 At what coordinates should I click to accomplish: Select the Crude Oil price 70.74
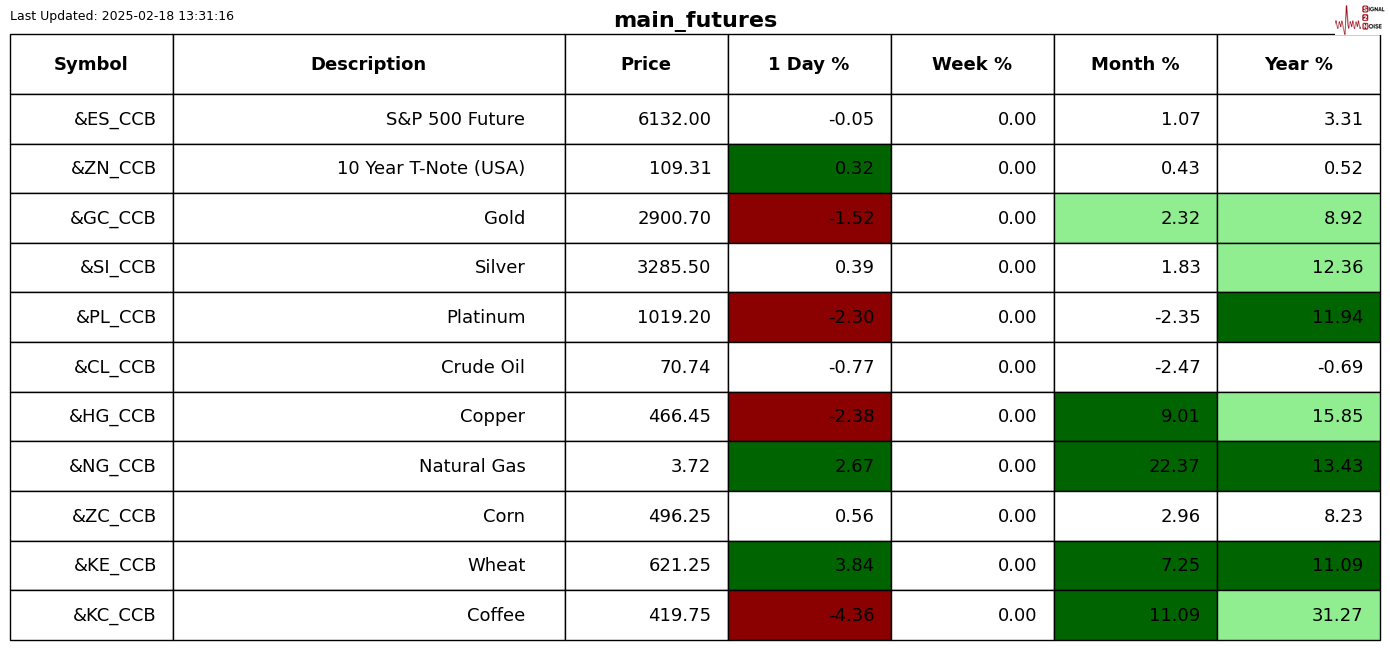tap(684, 368)
